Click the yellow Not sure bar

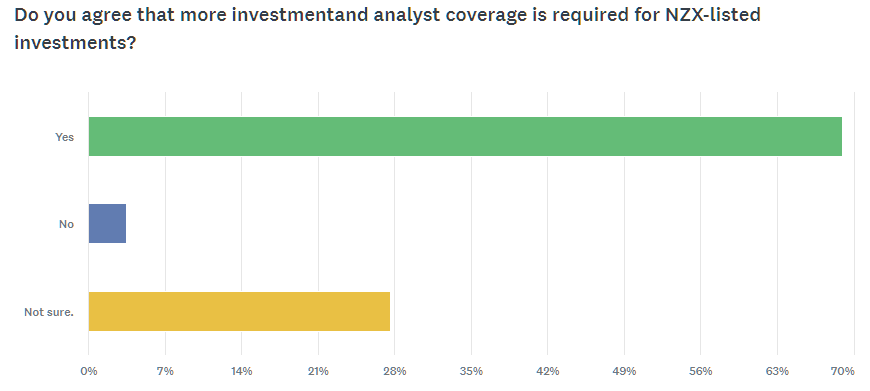coord(239,311)
